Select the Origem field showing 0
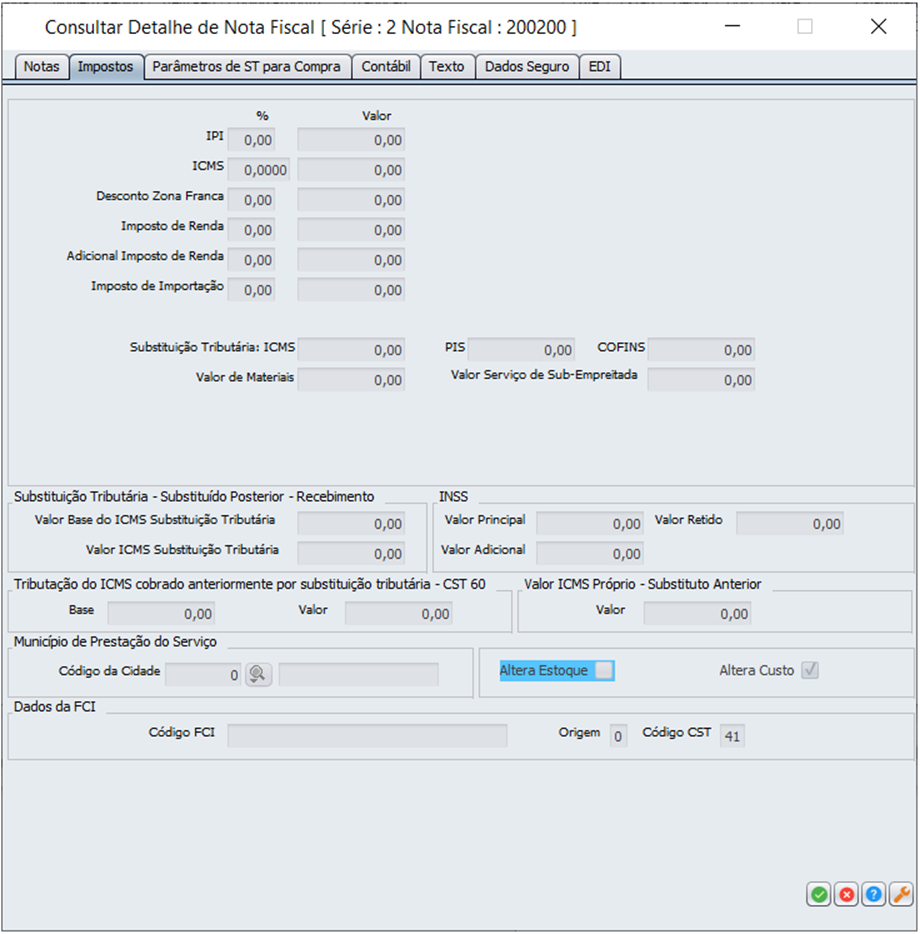The width and height of the screenshot is (920, 934). tap(618, 736)
